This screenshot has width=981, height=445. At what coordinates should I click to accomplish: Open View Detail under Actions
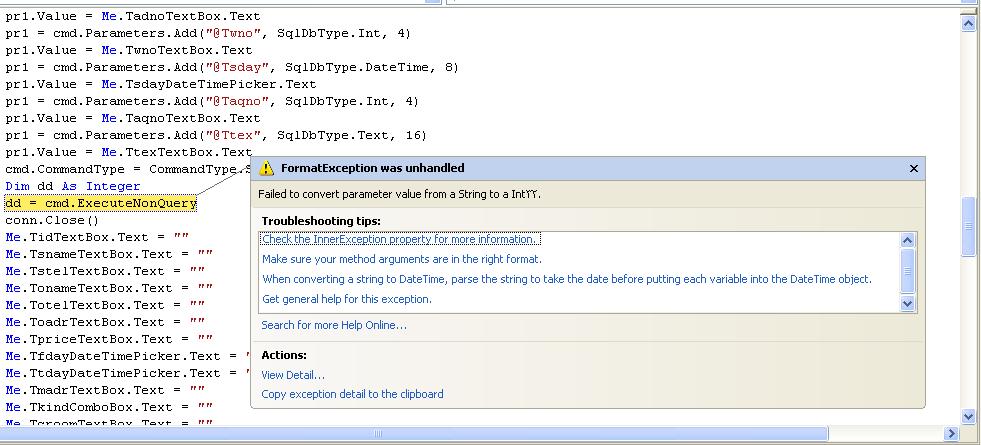click(x=293, y=376)
